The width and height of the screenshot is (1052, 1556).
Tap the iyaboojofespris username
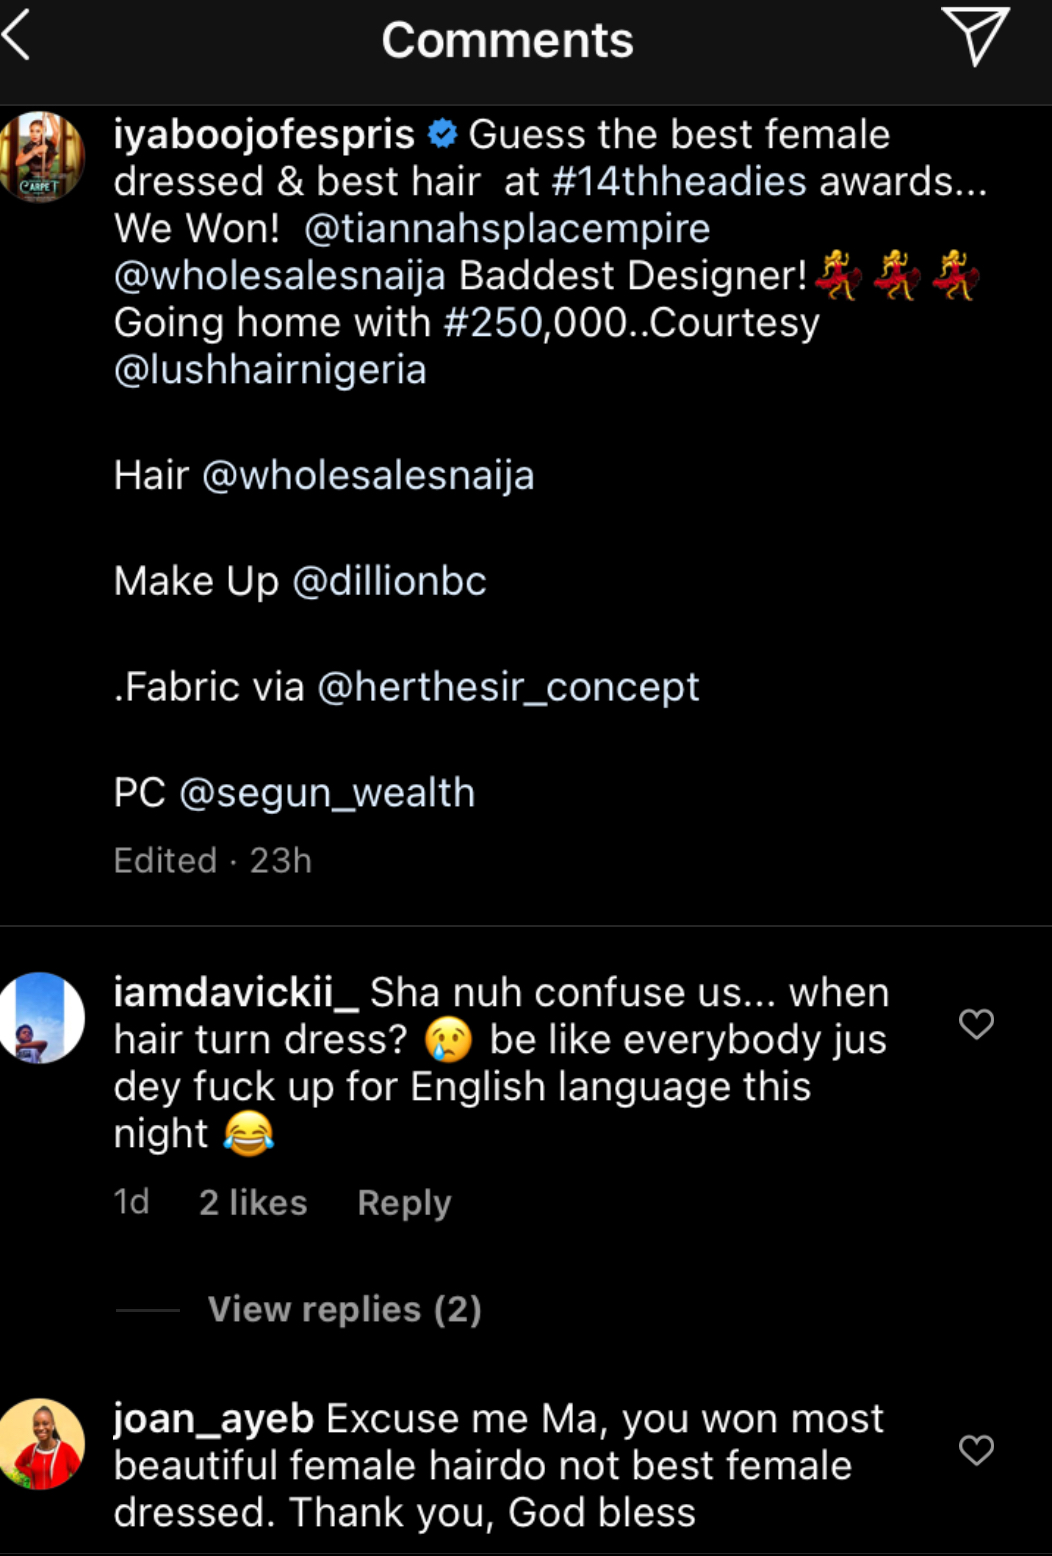(x=264, y=135)
